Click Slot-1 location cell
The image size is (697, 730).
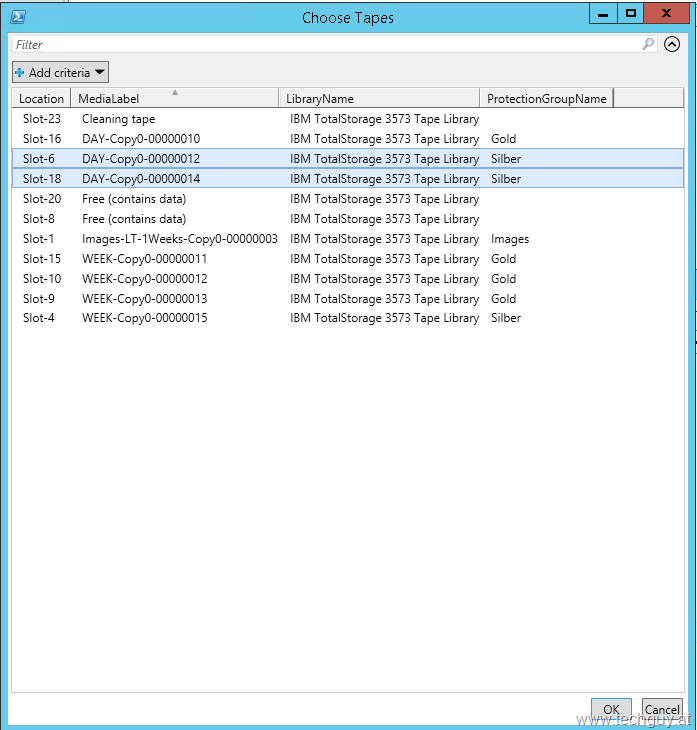coord(38,239)
